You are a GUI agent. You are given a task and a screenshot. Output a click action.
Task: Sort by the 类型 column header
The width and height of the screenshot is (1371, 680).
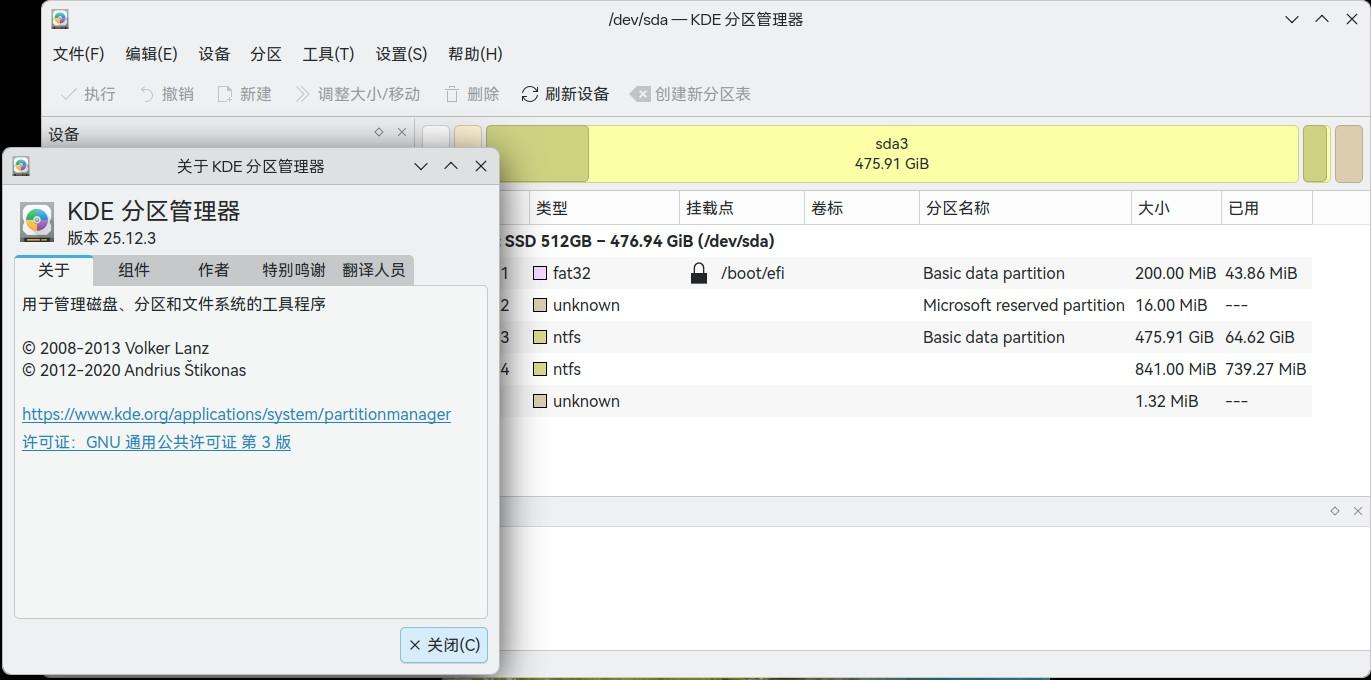[x=604, y=208]
